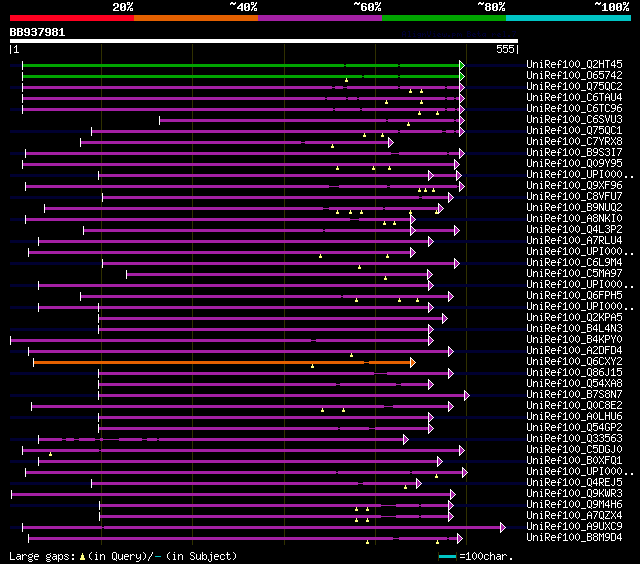640x564 pixels.
Task: Select the label UniRef100_A2DFD4
Action: pos(574,351)
